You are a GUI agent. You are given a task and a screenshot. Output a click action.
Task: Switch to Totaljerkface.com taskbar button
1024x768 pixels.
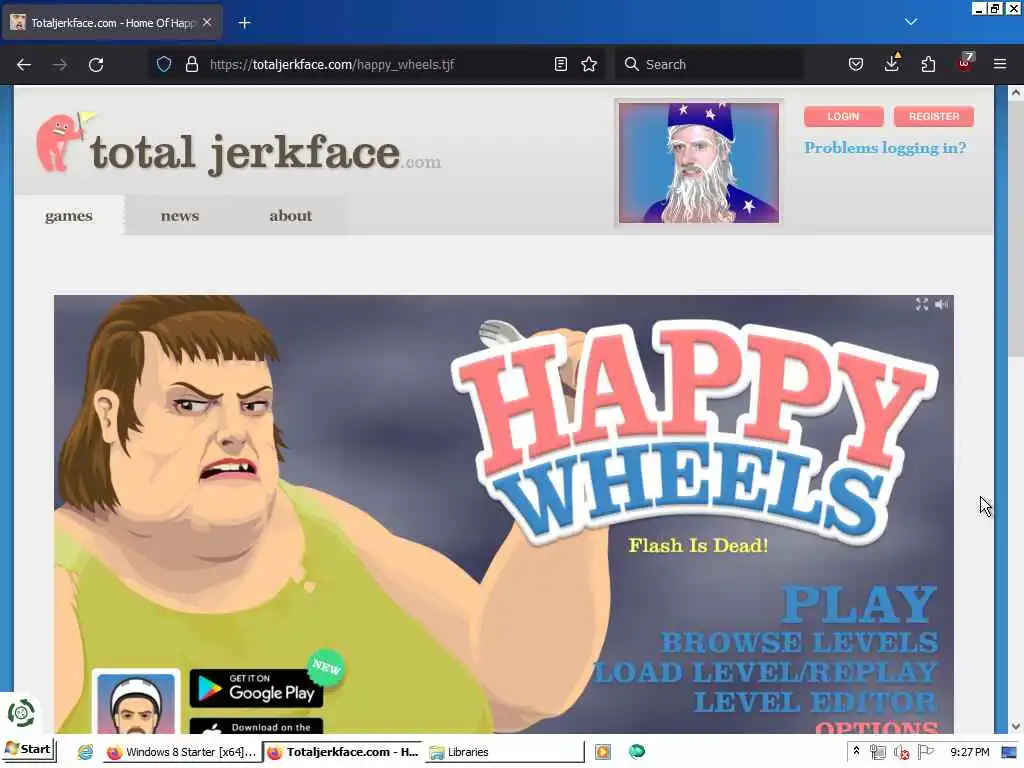(344, 752)
